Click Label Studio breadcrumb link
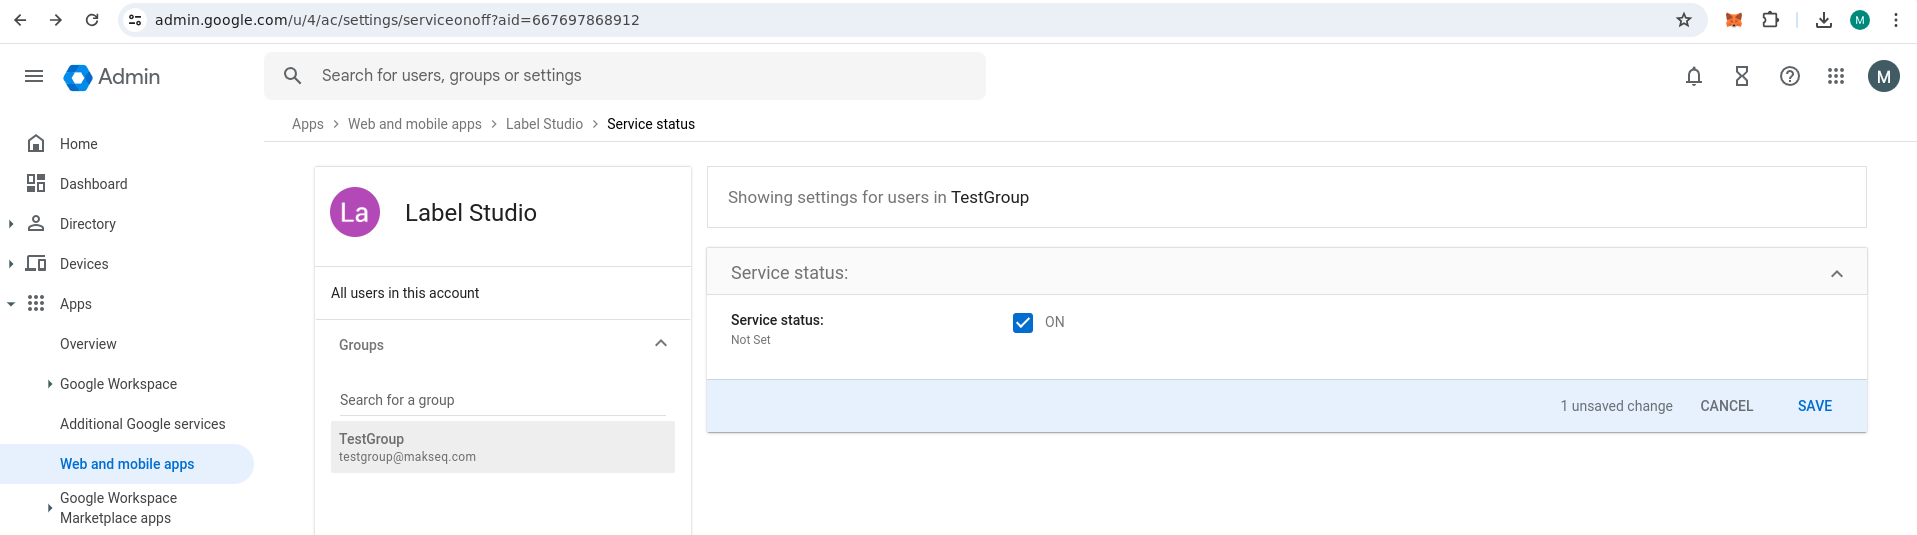The height and width of the screenshot is (535, 1917). point(544,124)
